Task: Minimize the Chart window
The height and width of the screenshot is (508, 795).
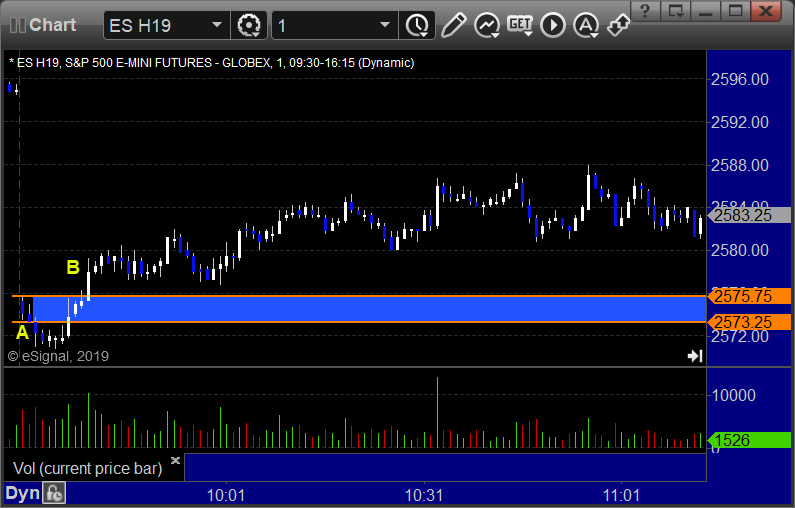Action: [706, 10]
